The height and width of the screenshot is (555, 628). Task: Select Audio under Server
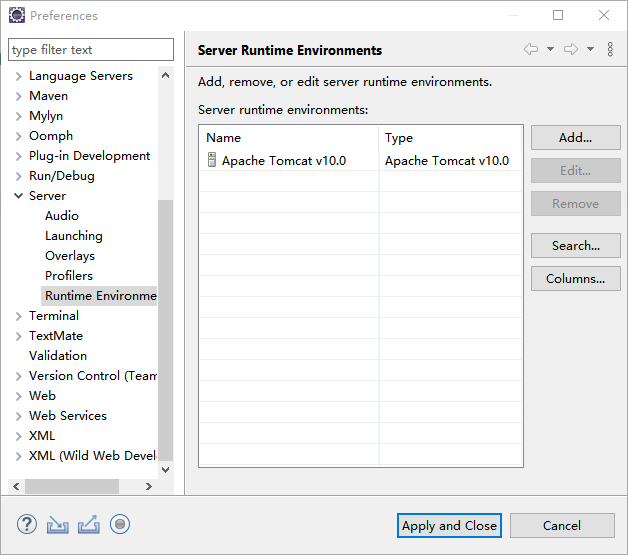(62, 216)
